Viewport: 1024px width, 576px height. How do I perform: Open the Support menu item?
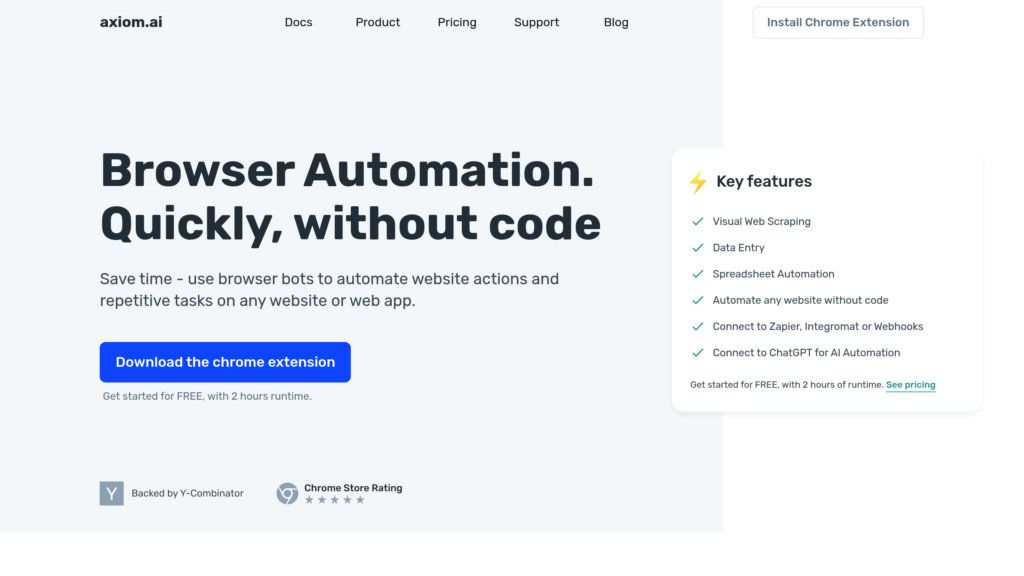[536, 22]
